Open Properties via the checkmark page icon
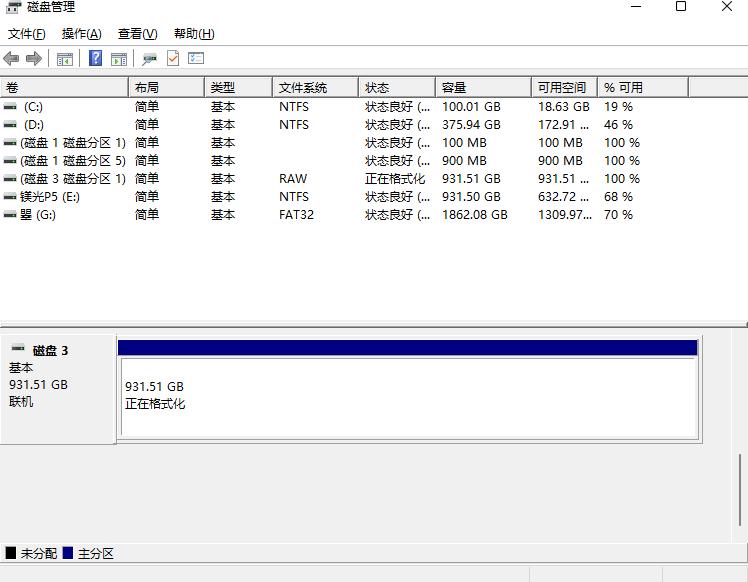Image resolution: width=748 pixels, height=582 pixels. (x=173, y=58)
